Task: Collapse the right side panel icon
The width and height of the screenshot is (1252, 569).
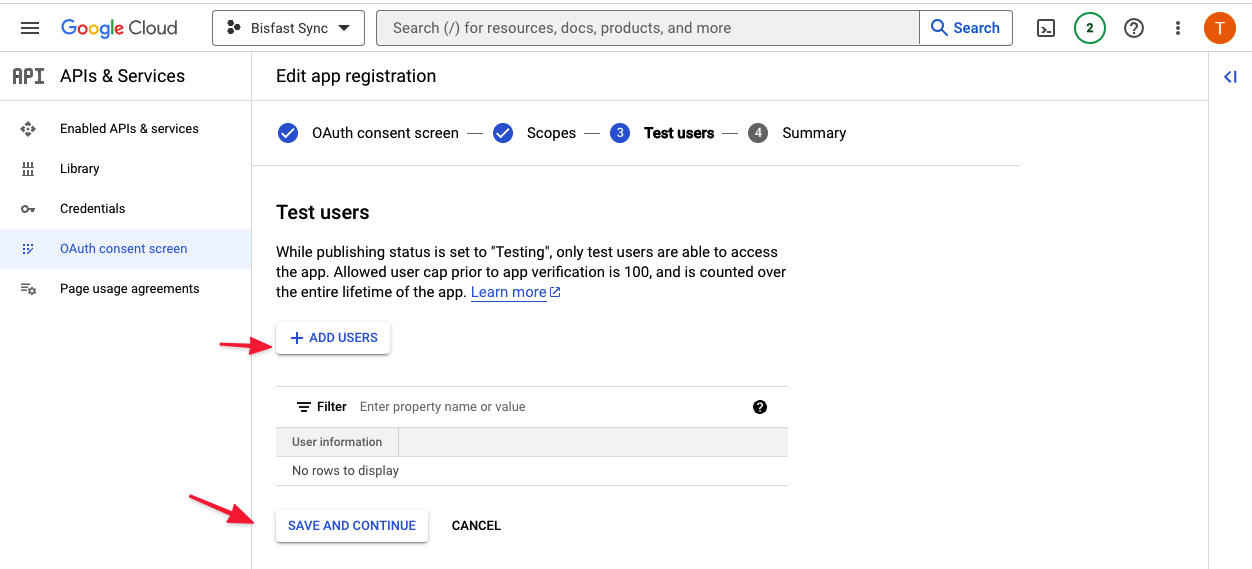Action: (1230, 77)
